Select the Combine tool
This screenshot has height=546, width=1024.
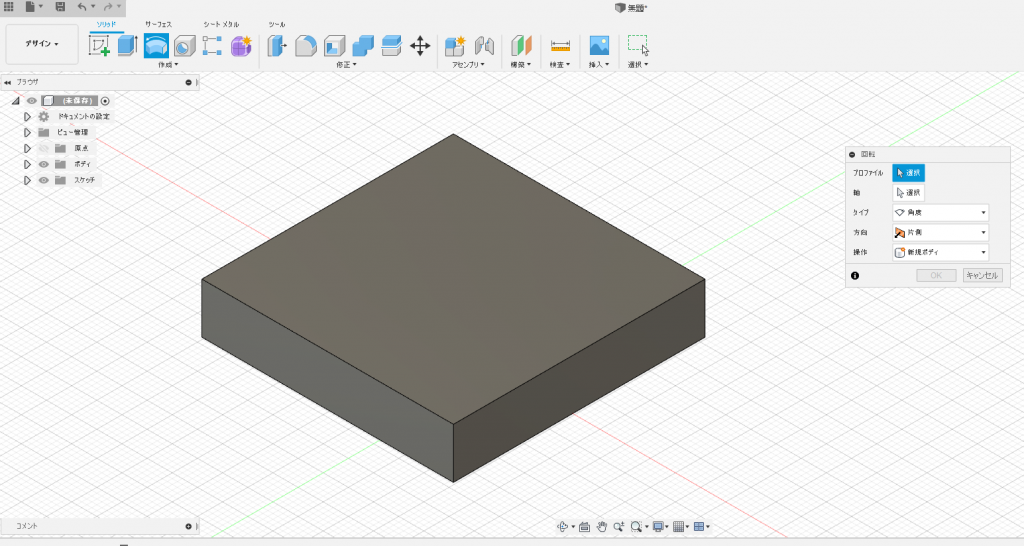click(x=362, y=46)
